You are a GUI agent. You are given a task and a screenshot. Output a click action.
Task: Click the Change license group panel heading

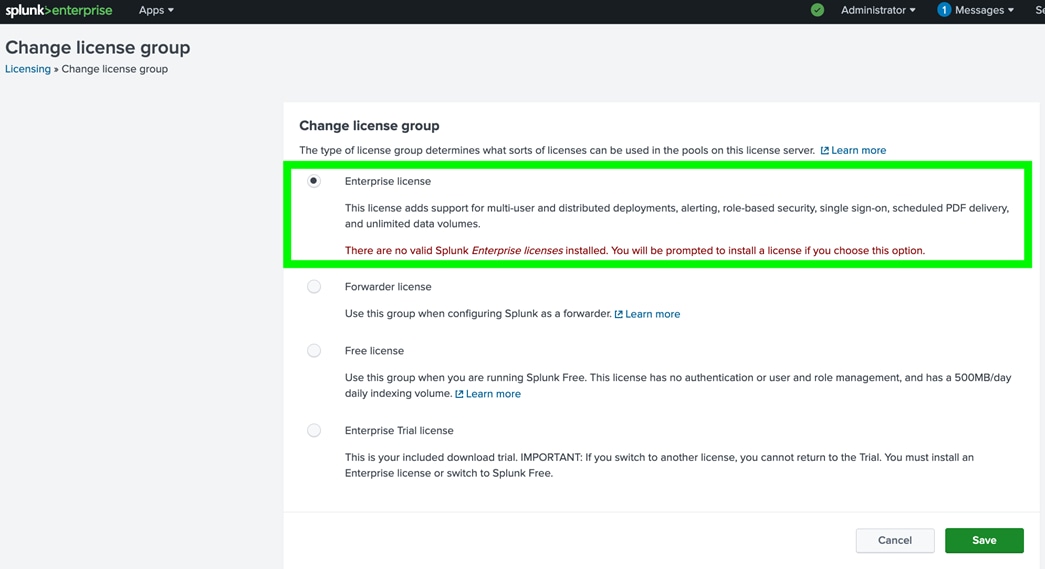[369, 126]
